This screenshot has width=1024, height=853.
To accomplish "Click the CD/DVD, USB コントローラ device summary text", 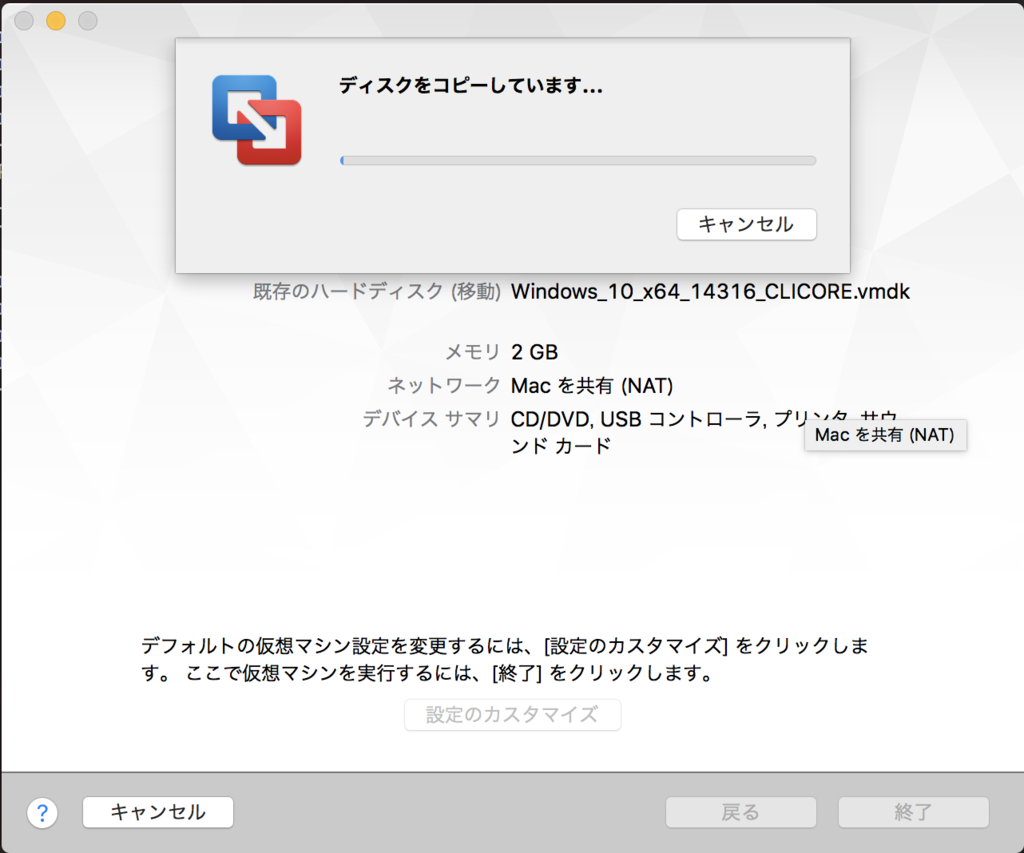I will click(x=704, y=432).
